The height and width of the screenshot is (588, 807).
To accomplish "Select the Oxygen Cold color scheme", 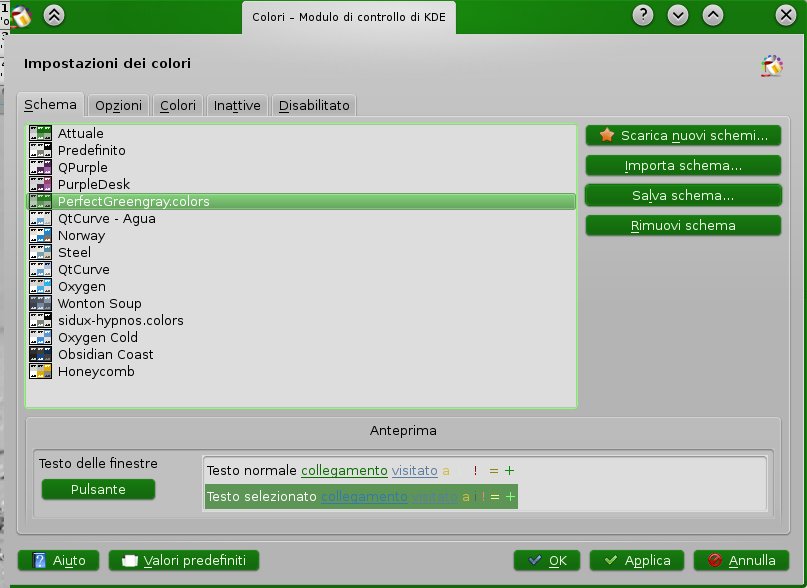I will click(302, 337).
